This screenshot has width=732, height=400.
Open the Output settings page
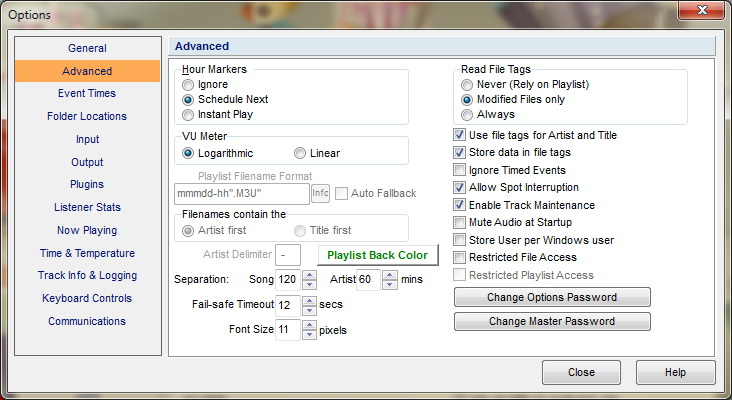point(87,162)
